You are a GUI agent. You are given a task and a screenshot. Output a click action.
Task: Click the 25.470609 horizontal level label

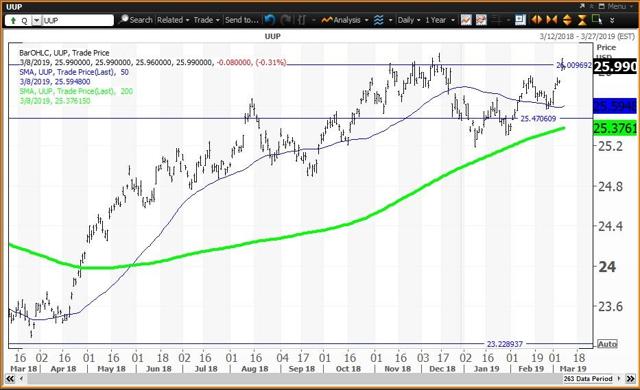538,118
